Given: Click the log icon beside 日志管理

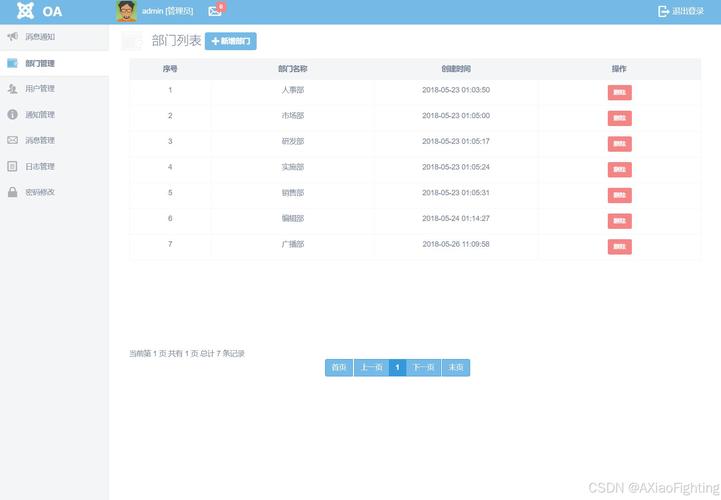Looking at the screenshot, I should coord(12,166).
